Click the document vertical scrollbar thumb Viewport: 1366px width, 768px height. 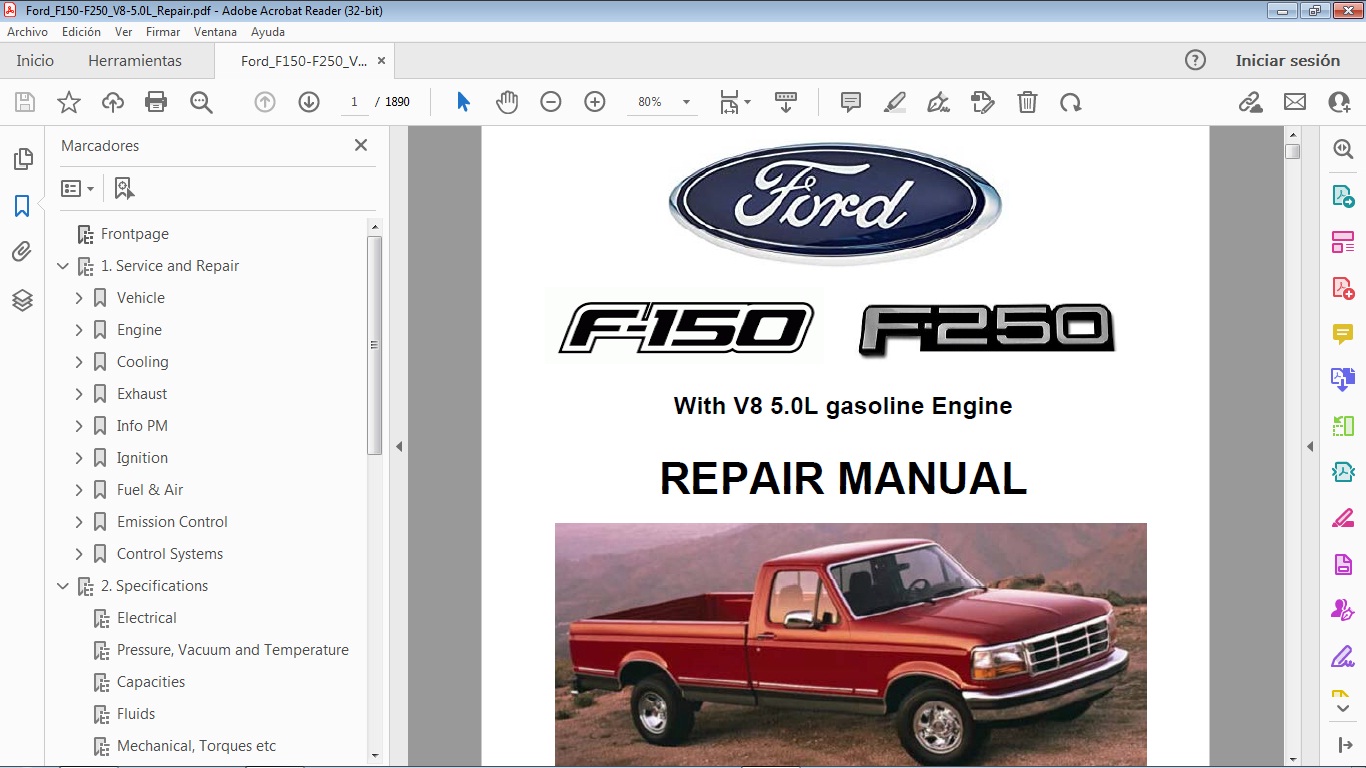[1293, 152]
